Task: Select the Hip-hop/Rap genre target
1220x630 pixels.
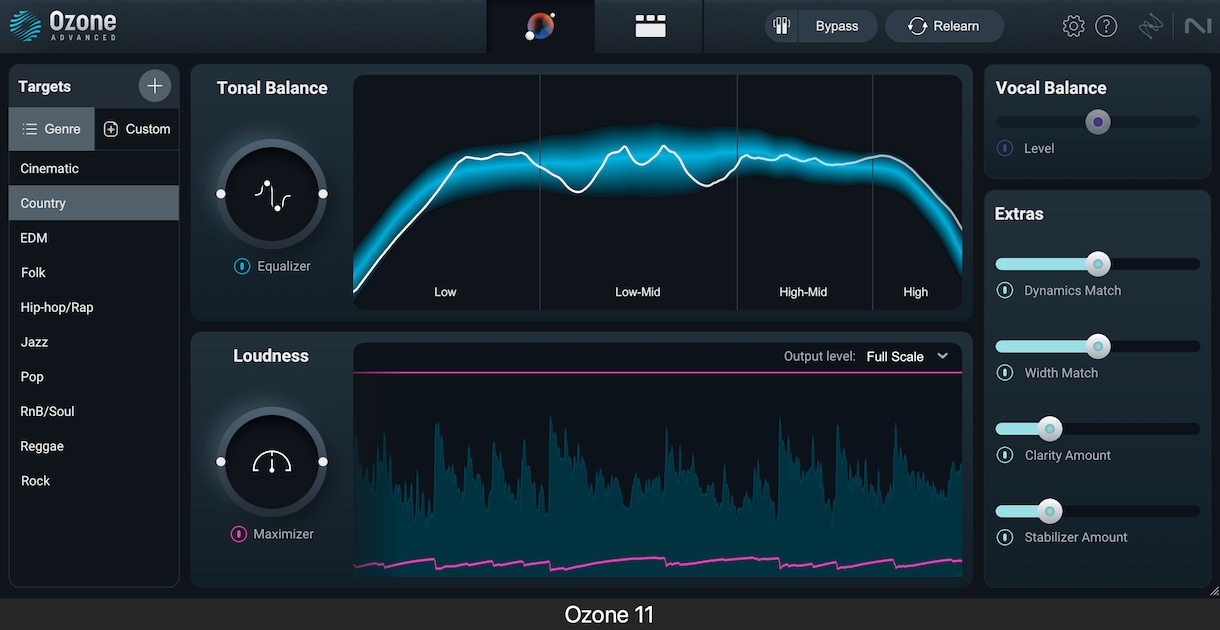Action: (94, 307)
